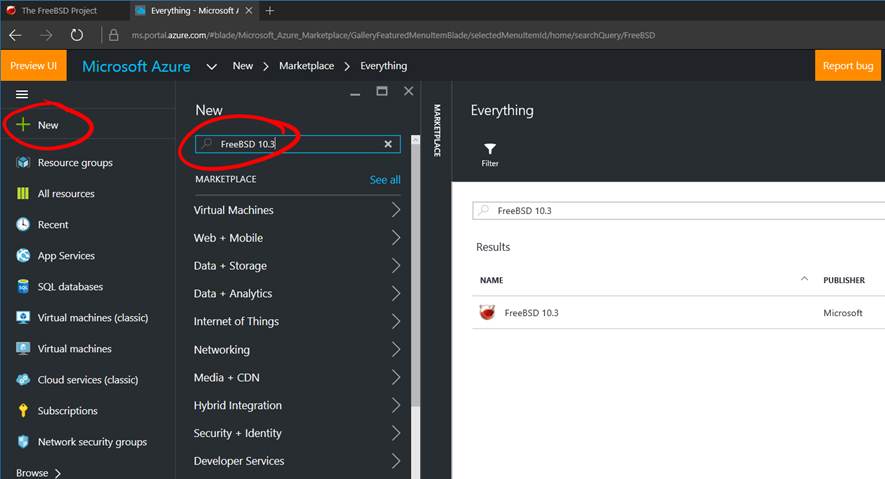The height and width of the screenshot is (479, 885).
Task: Click the Cloud services (classic) icon
Action: (23, 380)
